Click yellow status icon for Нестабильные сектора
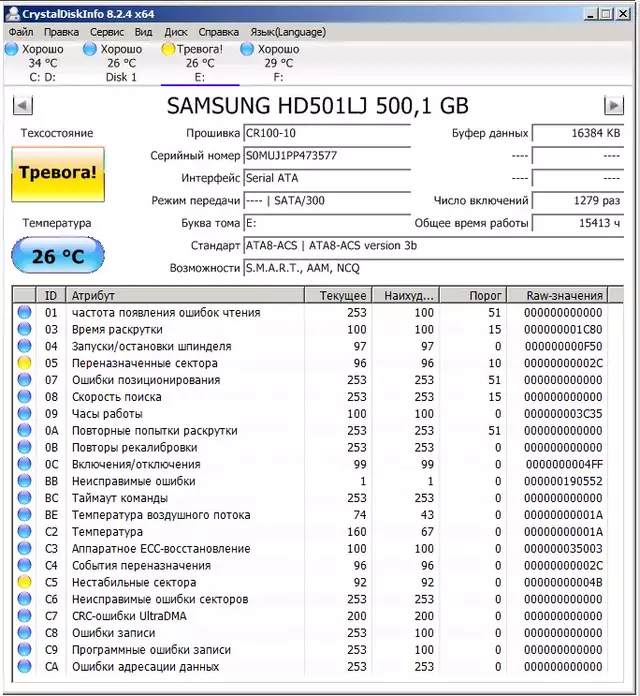The height and width of the screenshot is (696, 640). coord(24,582)
